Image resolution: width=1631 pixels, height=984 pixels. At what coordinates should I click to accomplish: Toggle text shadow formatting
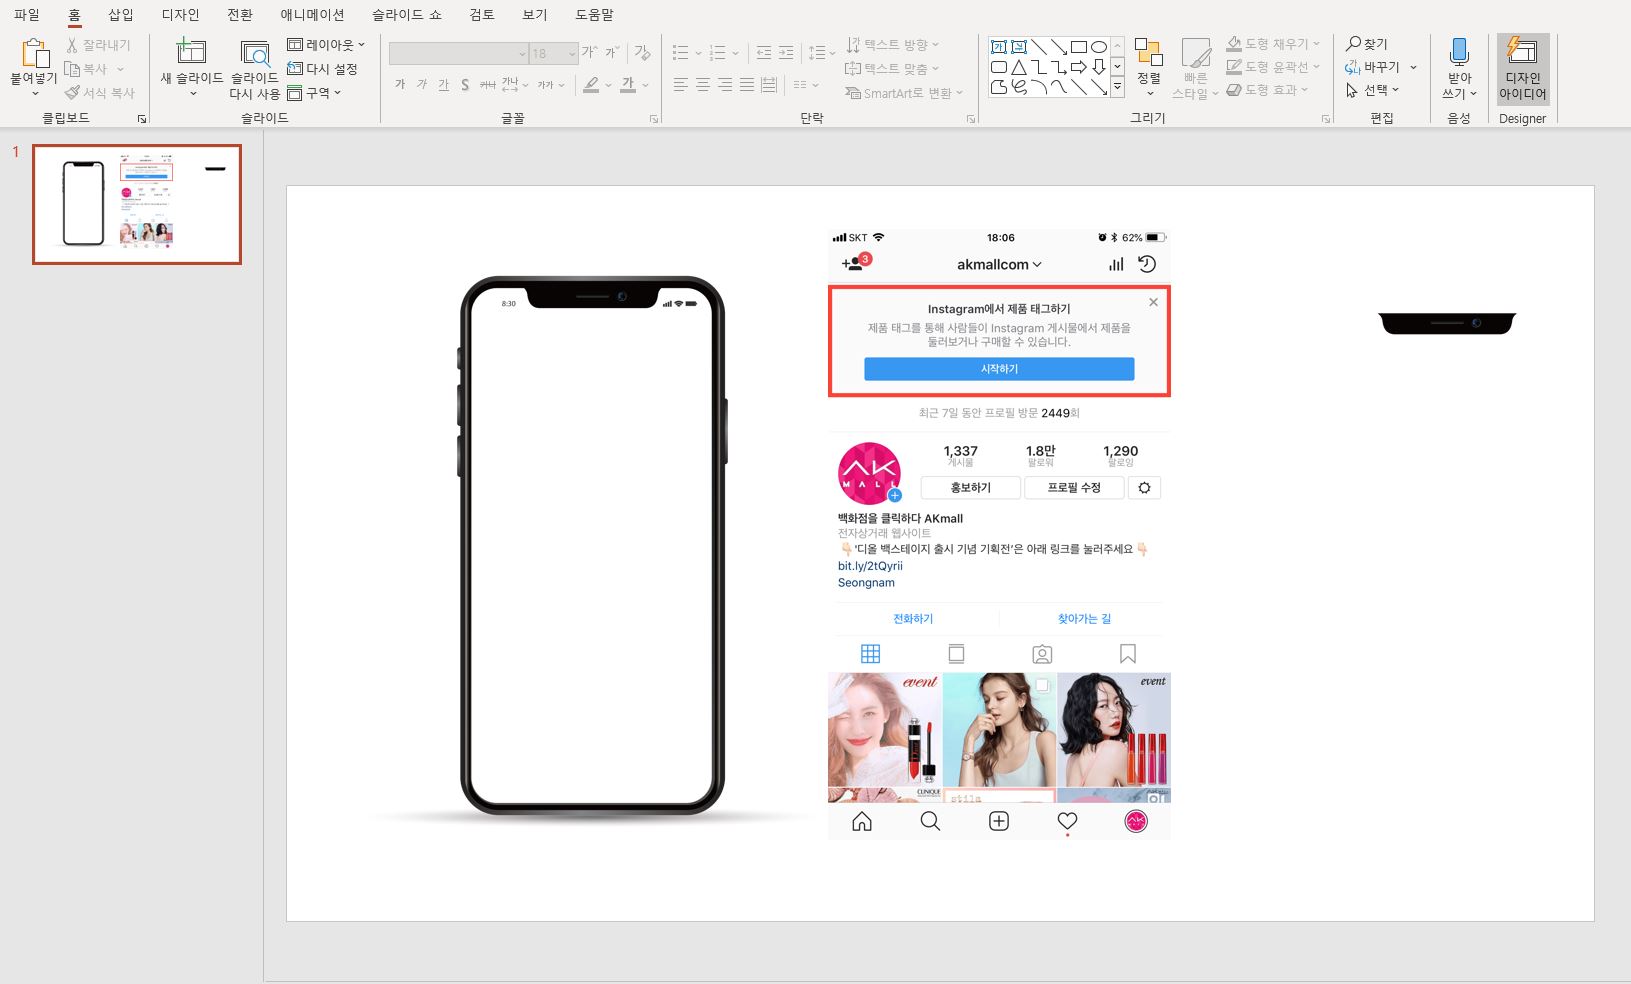tap(465, 85)
